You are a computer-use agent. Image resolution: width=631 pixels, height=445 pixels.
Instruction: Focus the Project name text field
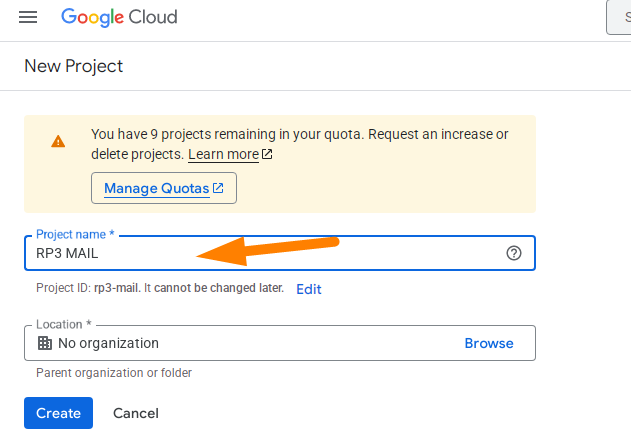point(260,253)
